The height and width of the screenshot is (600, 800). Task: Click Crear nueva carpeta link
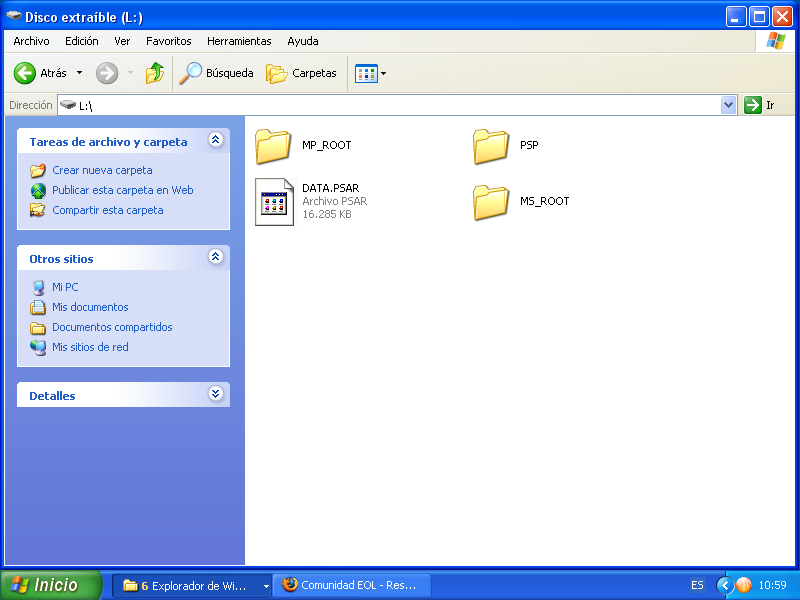102,170
